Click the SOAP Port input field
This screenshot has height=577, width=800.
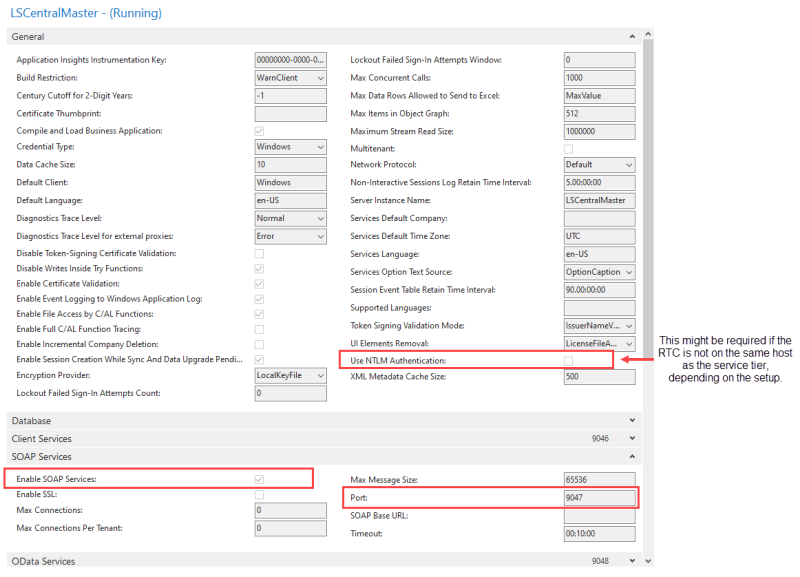599,498
